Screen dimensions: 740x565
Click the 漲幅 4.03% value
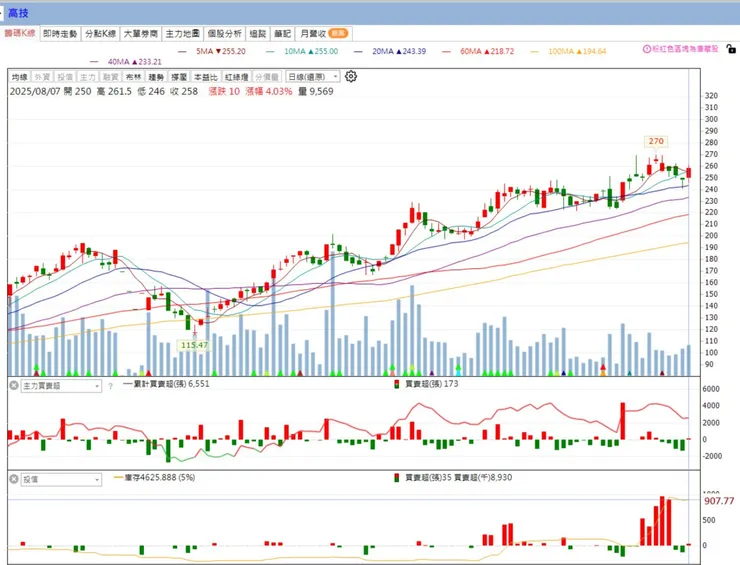click(269, 91)
